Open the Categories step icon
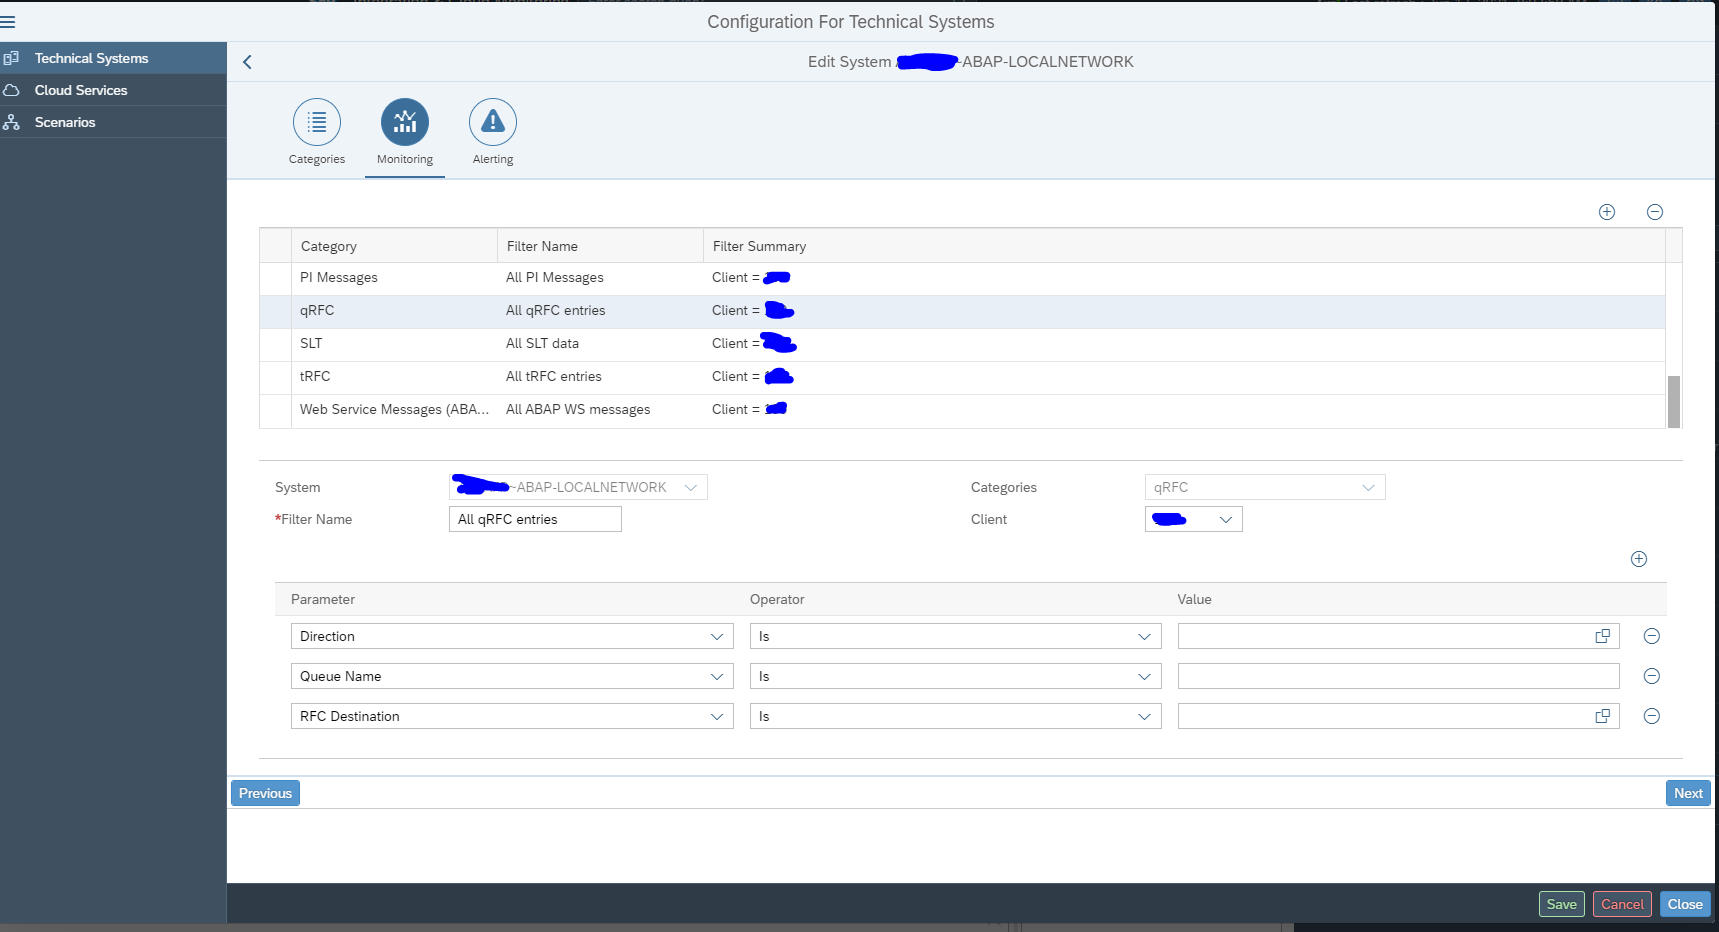This screenshot has width=1719, height=932. click(x=317, y=122)
